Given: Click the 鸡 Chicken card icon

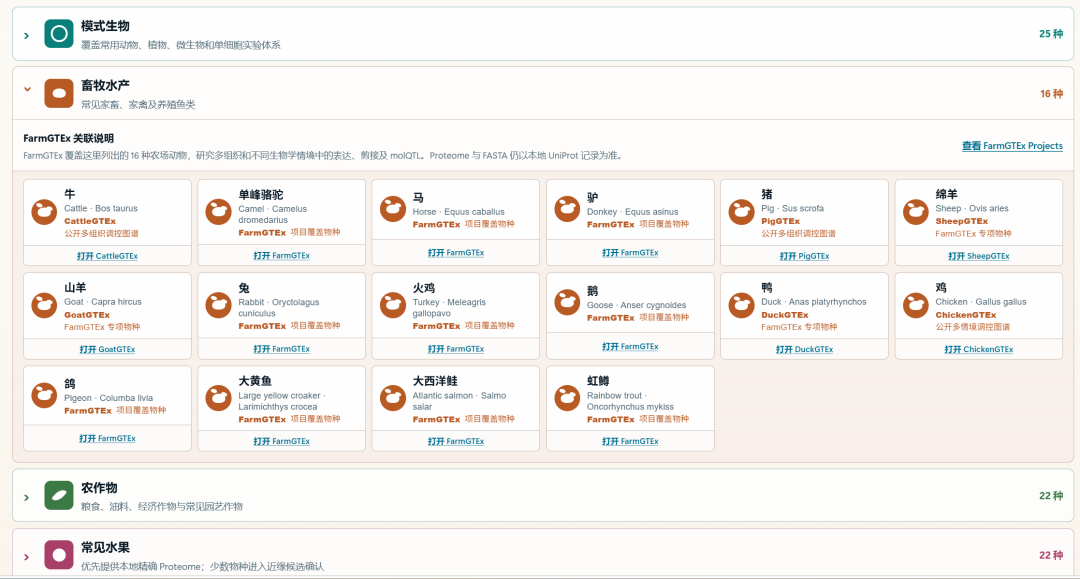Looking at the screenshot, I should pyautogui.click(x=915, y=306).
